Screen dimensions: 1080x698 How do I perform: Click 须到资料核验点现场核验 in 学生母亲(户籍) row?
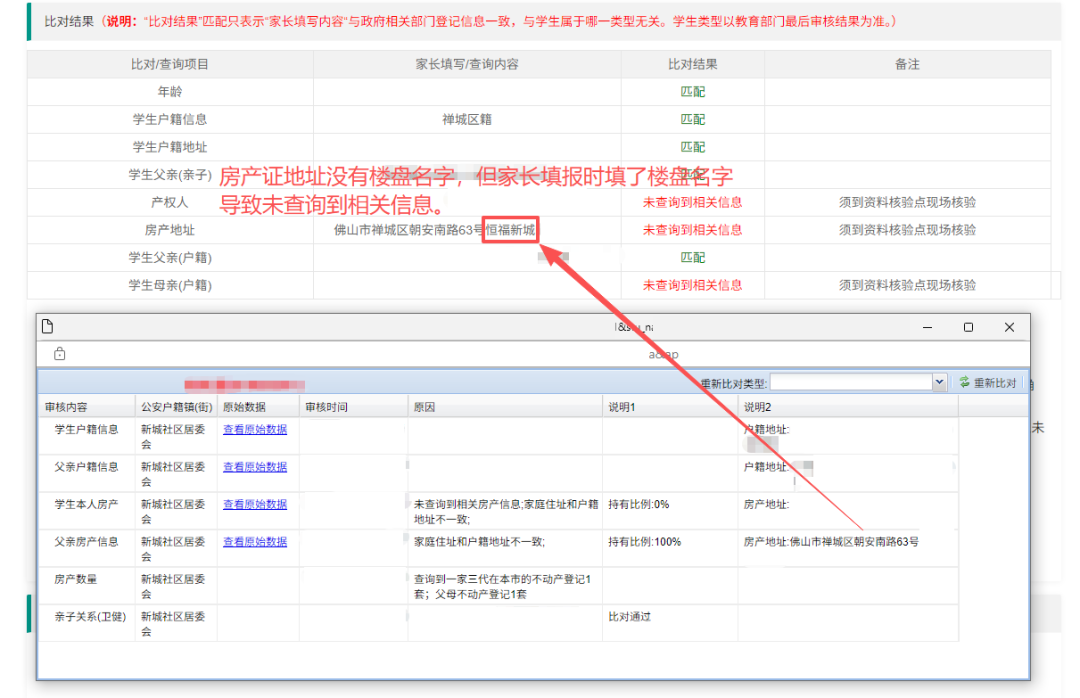click(907, 285)
